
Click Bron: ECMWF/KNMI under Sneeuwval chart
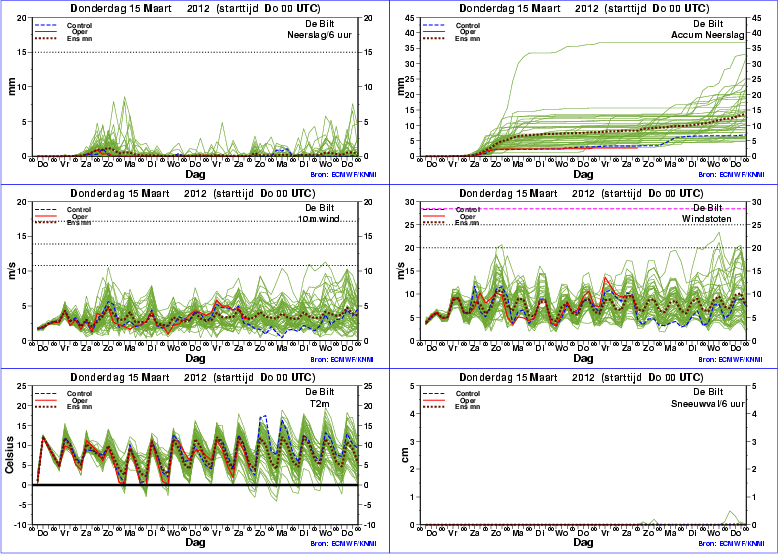(x=731, y=544)
